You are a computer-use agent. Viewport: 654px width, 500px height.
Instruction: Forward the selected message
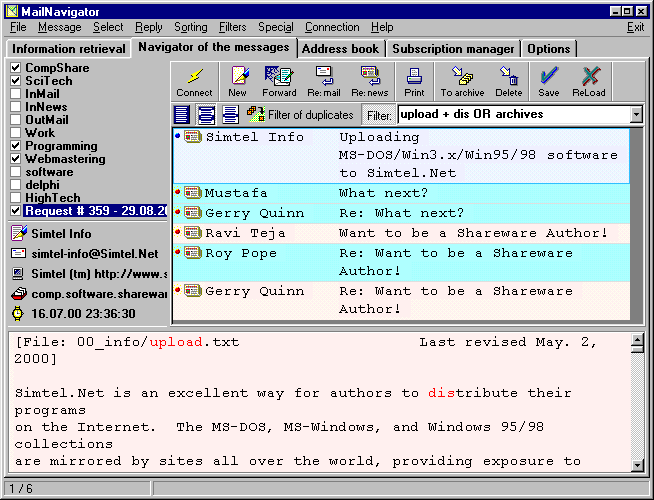(x=279, y=81)
